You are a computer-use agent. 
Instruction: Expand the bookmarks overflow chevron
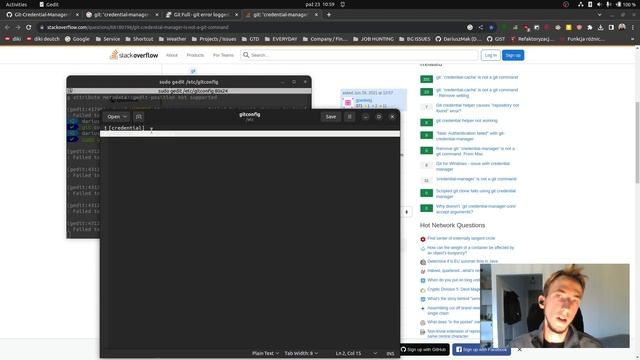click(633, 39)
